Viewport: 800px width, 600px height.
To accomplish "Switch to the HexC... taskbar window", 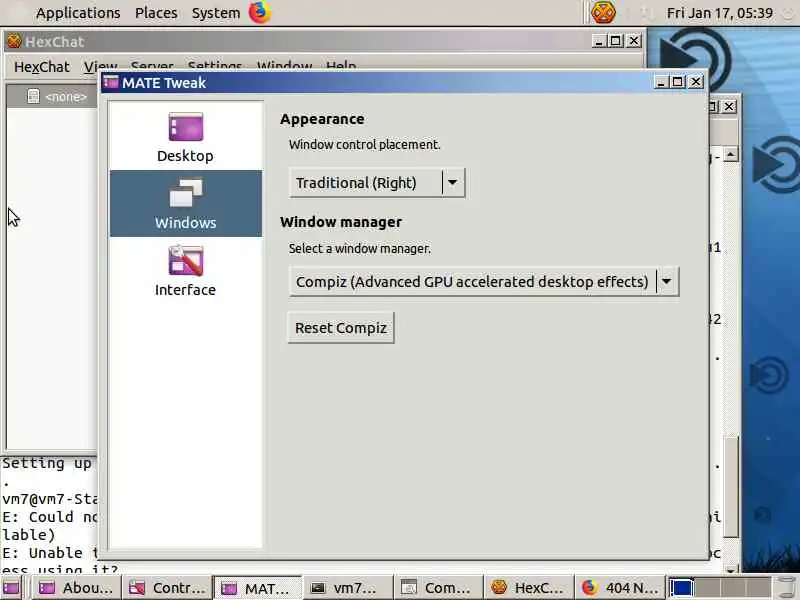I will (529, 588).
